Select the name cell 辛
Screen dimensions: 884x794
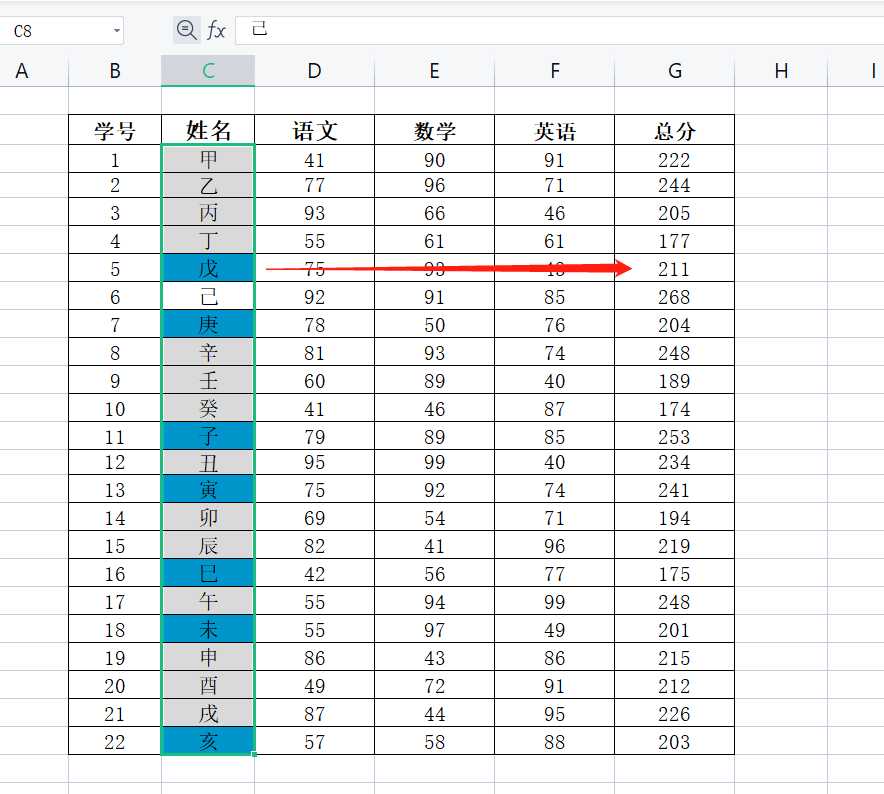[x=208, y=352]
